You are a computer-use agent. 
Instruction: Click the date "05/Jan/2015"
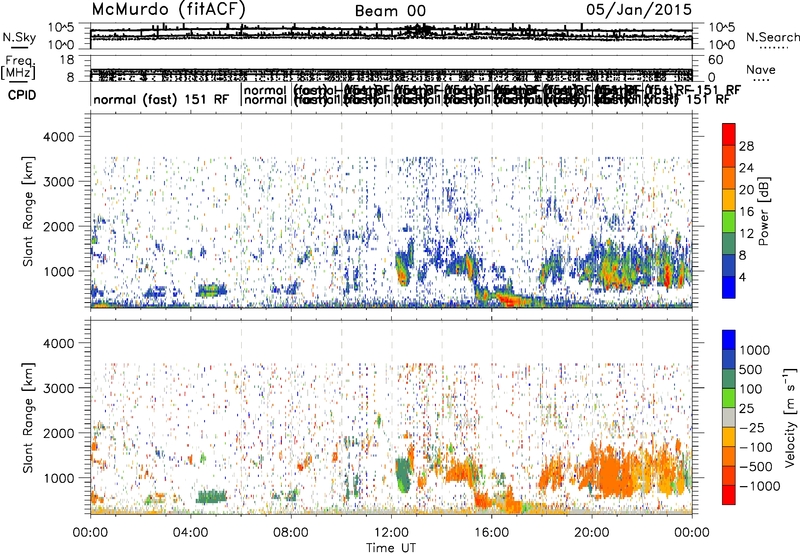pyautogui.click(x=639, y=10)
